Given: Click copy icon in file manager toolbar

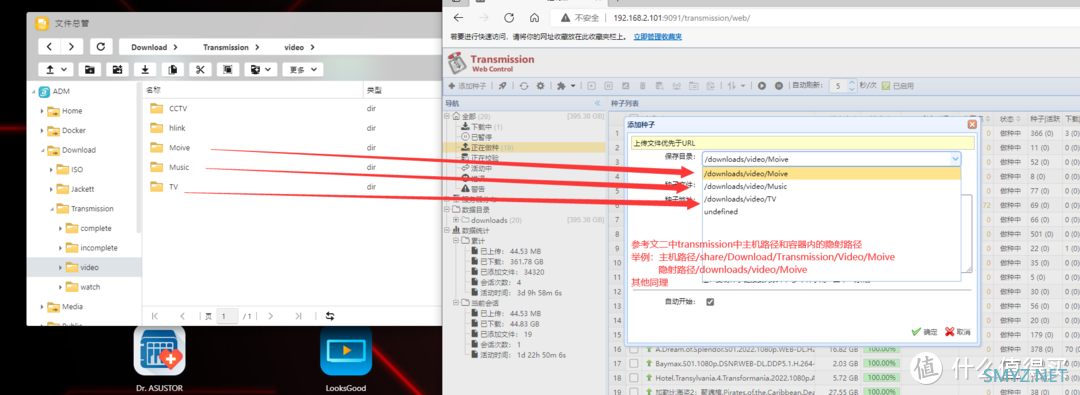Looking at the screenshot, I should click(172, 70).
